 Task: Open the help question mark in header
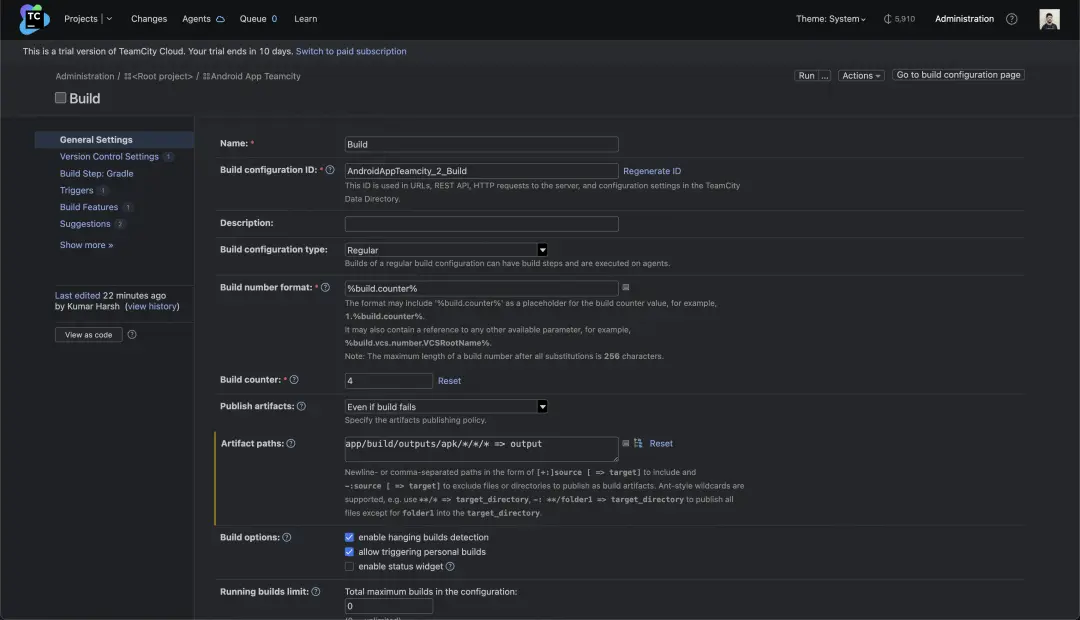[1012, 19]
